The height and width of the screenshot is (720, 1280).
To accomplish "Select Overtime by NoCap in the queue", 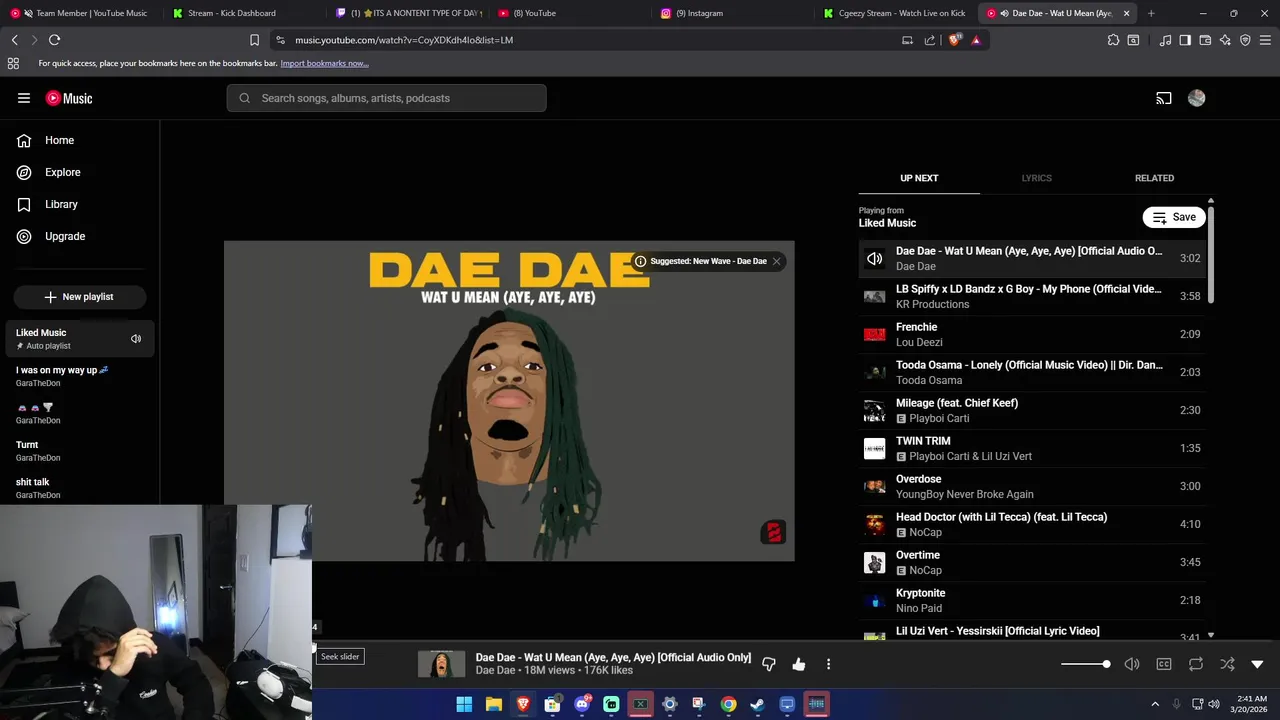I will tap(1032, 562).
